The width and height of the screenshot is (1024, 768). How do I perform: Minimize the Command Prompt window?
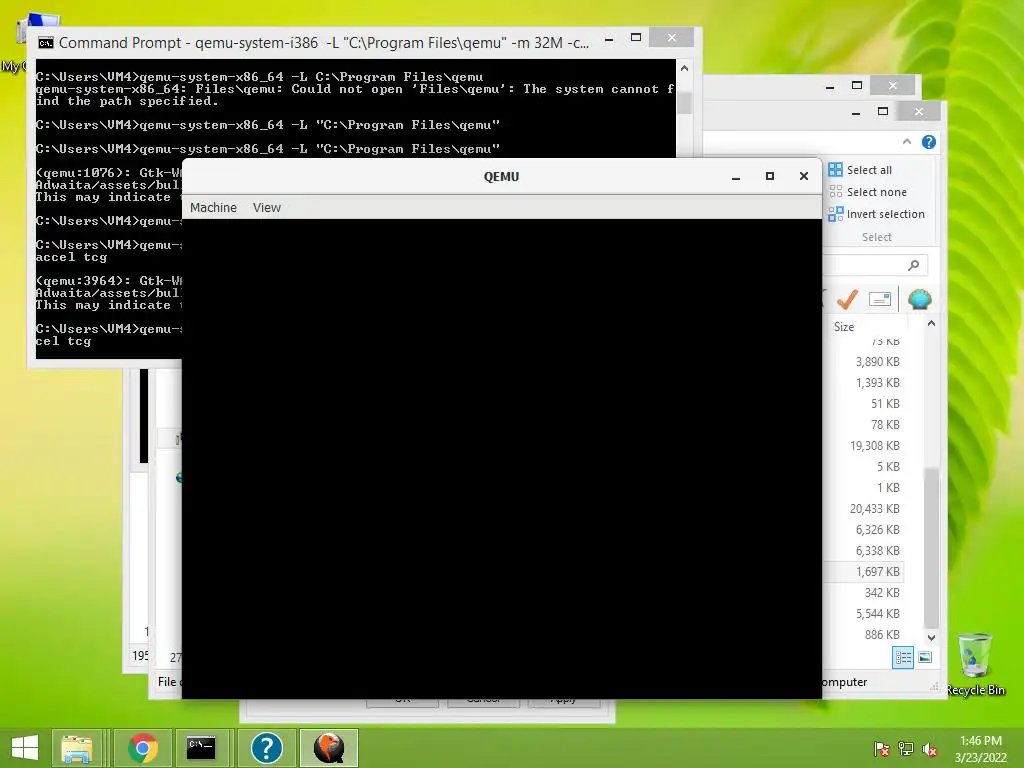(x=609, y=39)
